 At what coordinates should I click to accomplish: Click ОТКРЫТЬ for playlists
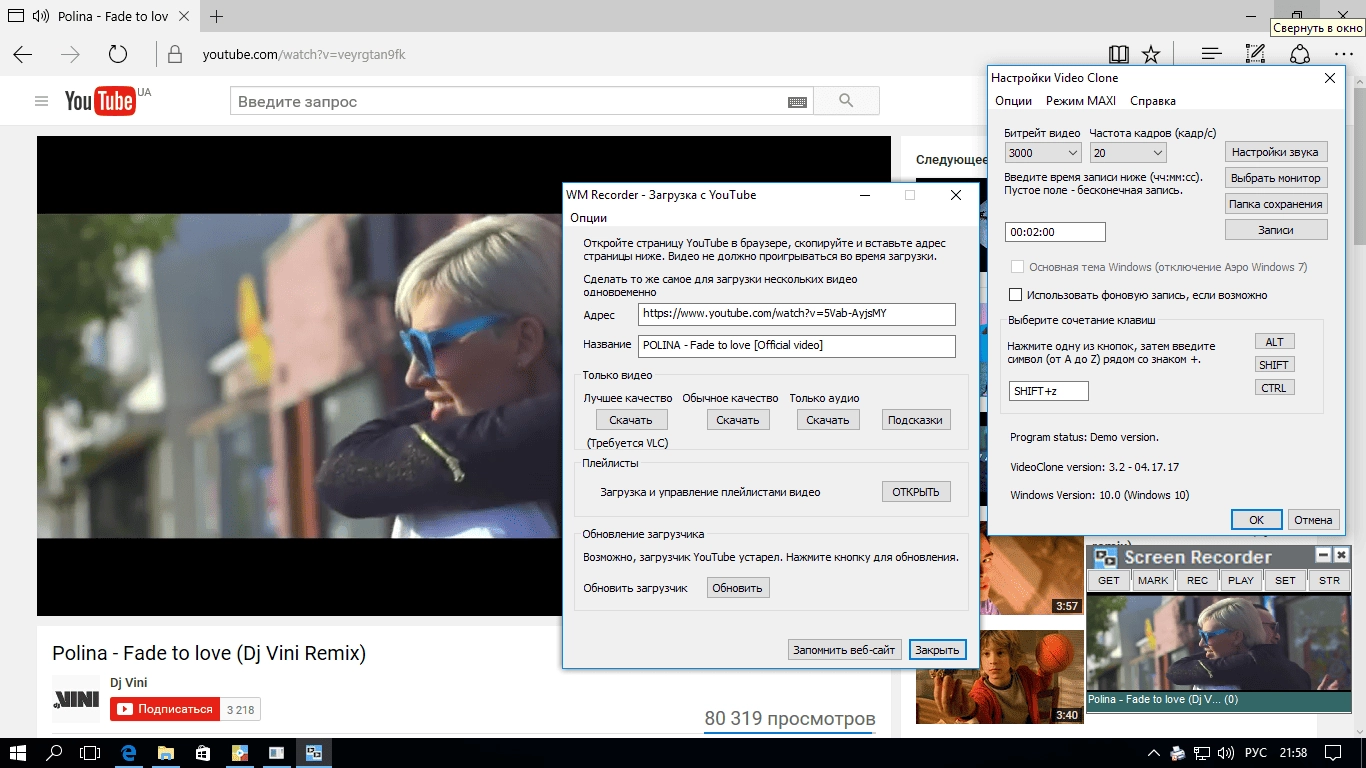[x=916, y=492]
